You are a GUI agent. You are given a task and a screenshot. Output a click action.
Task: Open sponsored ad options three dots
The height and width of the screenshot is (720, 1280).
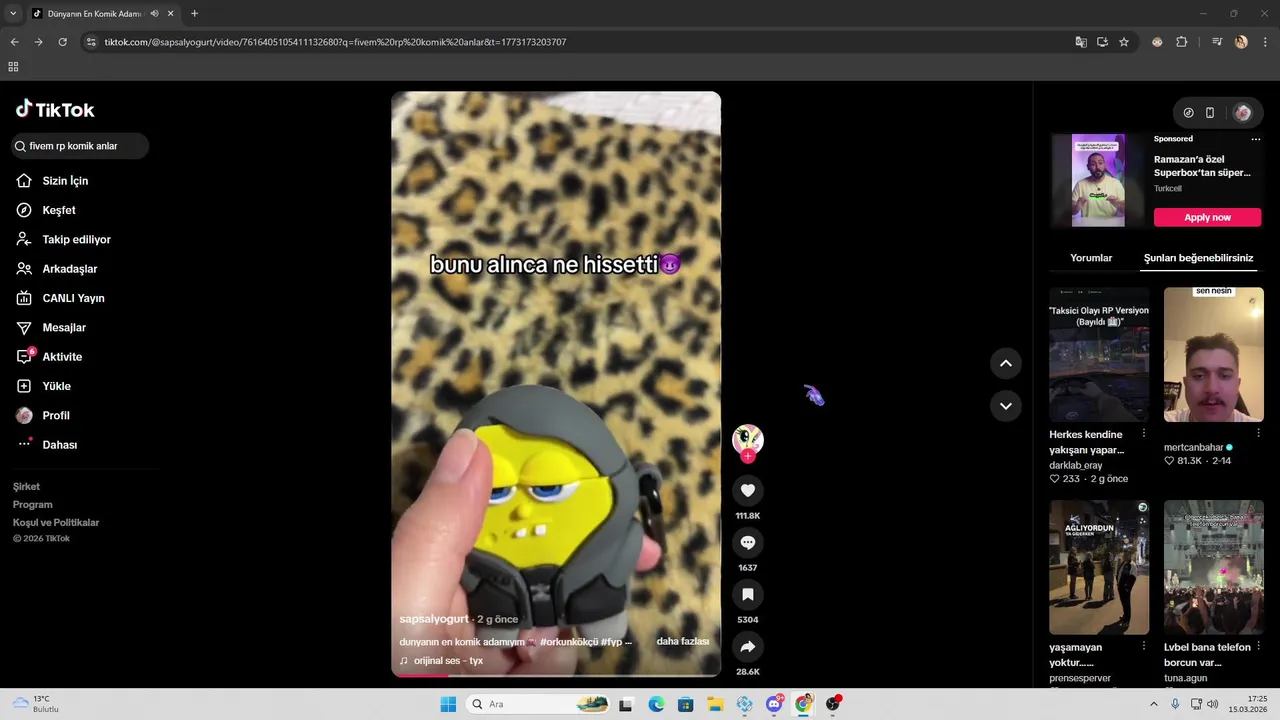[1256, 139]
